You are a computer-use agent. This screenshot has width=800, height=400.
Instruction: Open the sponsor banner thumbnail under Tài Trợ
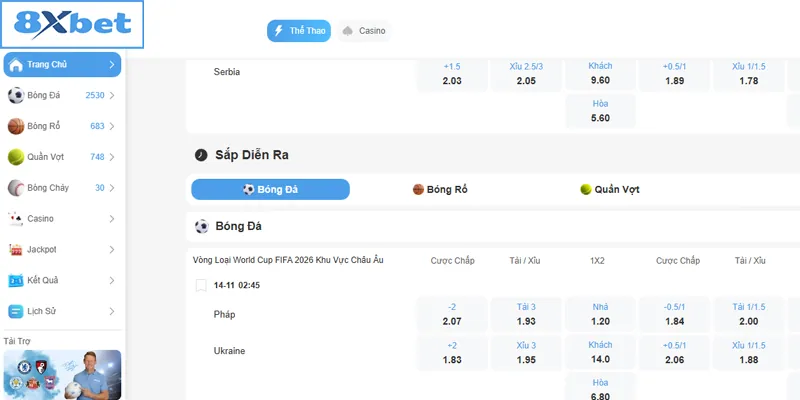[62, 374]
